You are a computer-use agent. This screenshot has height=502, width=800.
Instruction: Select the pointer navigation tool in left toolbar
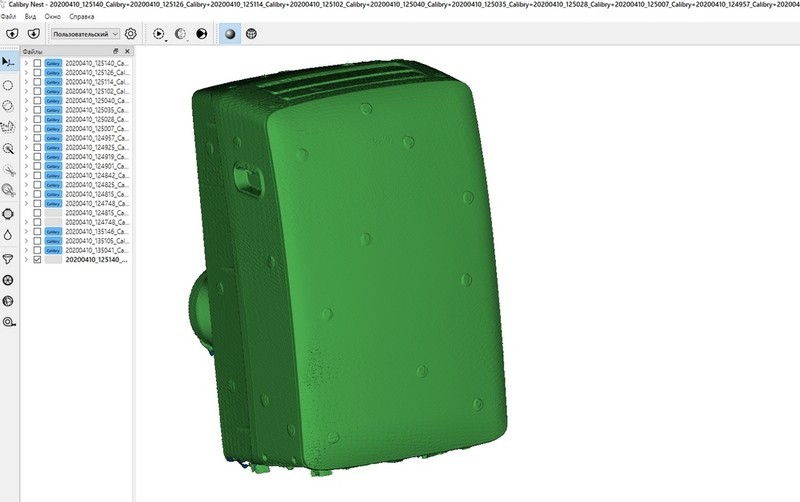point(9,61)
